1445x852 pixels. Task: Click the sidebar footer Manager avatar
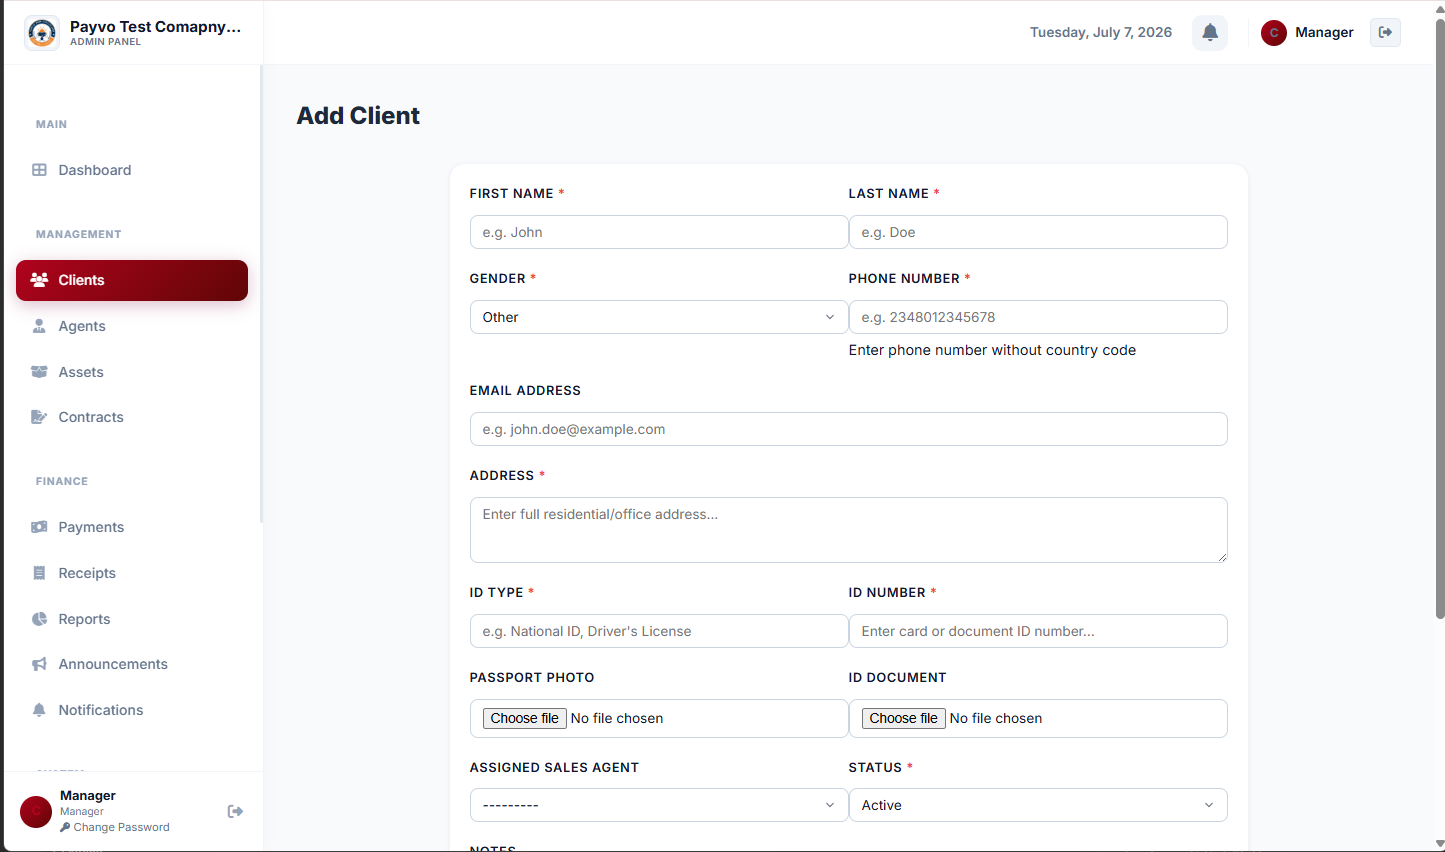click(36, 812)
